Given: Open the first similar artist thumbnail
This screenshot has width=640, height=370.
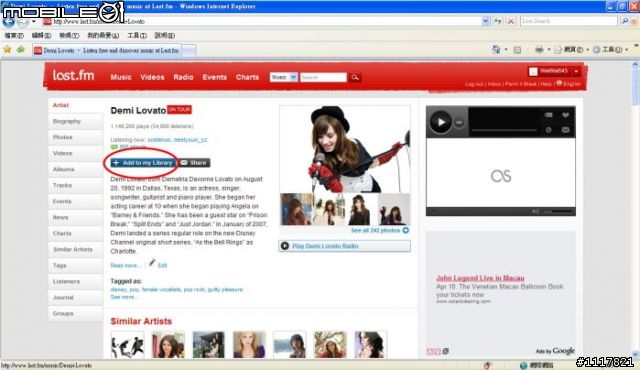Looking at the screenshot, I should point(128,345).
